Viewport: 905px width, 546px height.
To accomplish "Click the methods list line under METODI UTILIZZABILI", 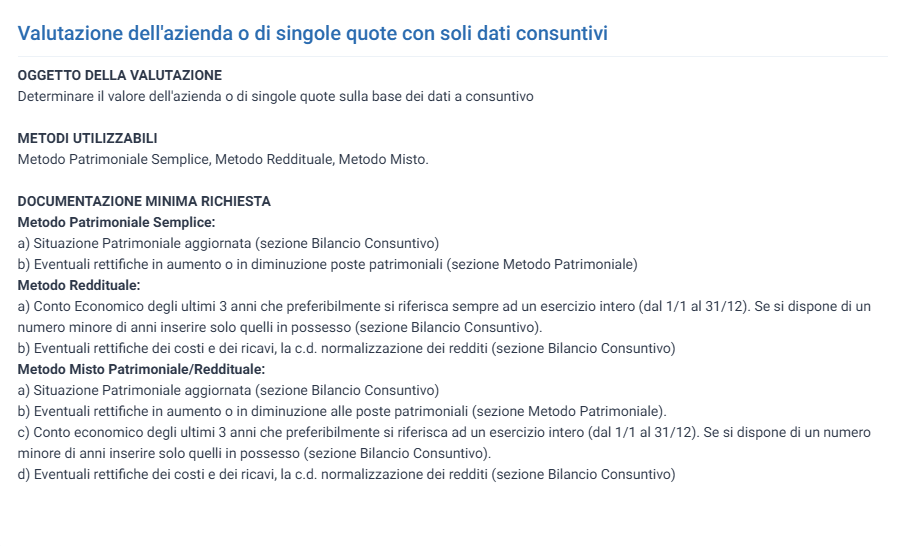I will pos(223,159).
